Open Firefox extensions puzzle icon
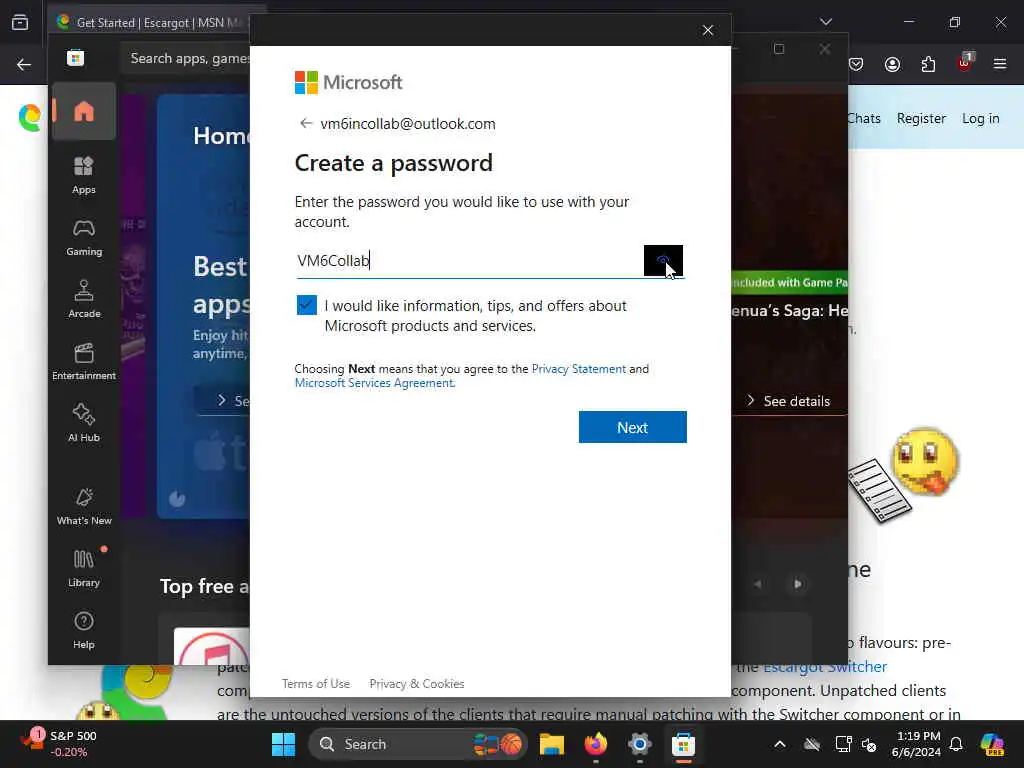1024x768 pixels. click(928, 64)
